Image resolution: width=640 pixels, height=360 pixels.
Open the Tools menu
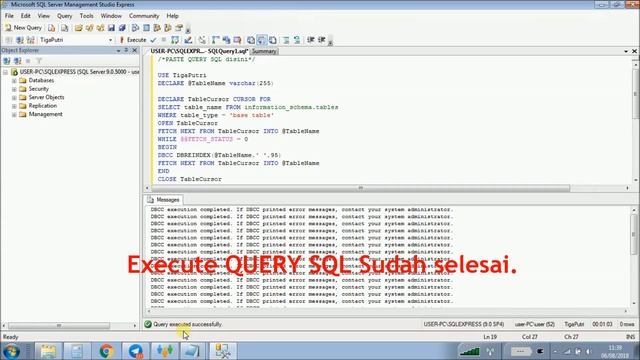[86, 16]
